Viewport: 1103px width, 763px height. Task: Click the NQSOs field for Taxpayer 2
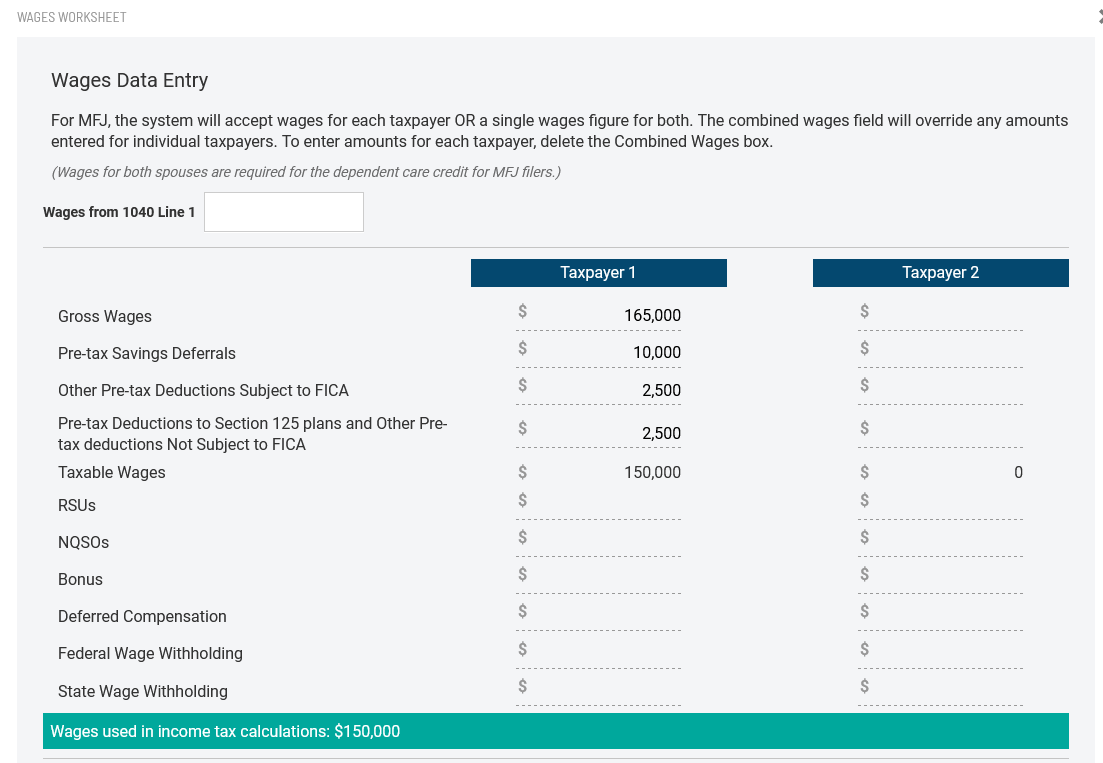(940, 537)
